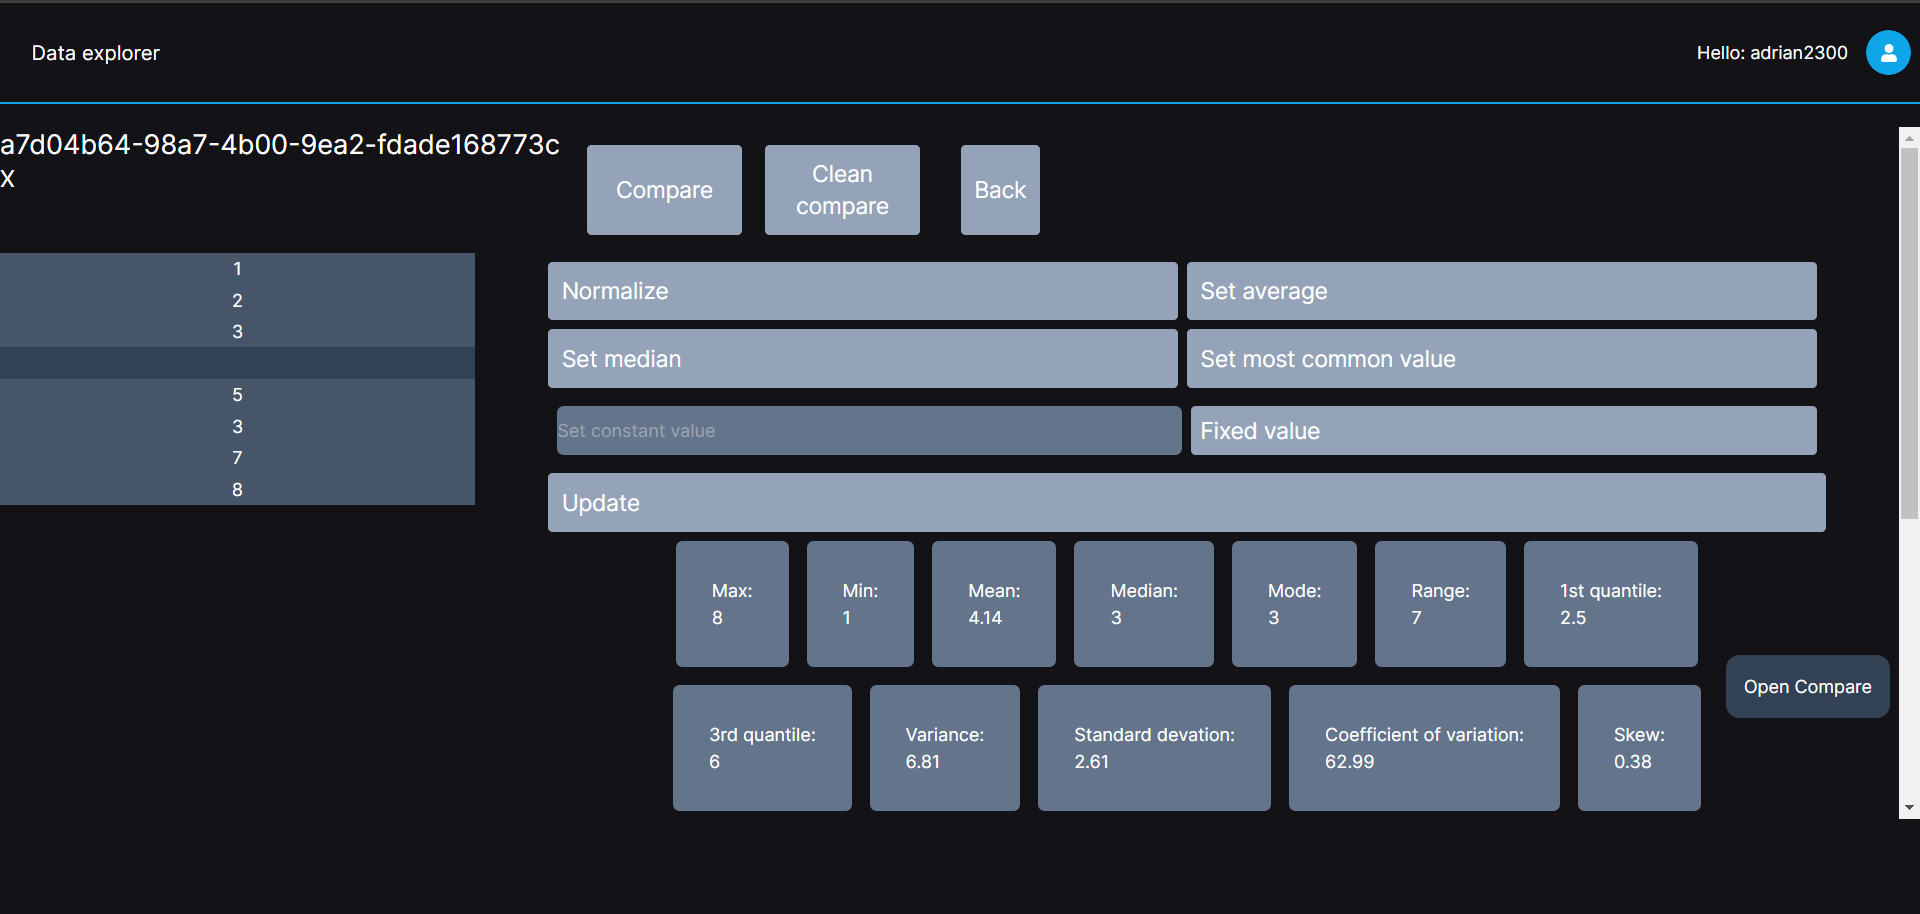Screen dimensions: 1920x914
Task: Click the scrollbar up arrow
Action: (1909, 138)
